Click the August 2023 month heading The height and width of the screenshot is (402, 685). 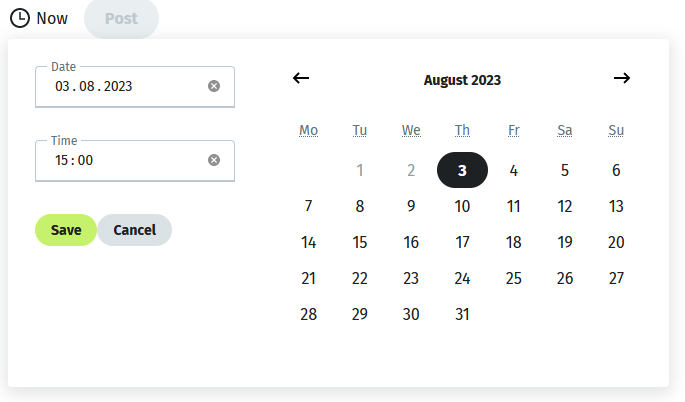pyautogui.click(x=462, y=80)
